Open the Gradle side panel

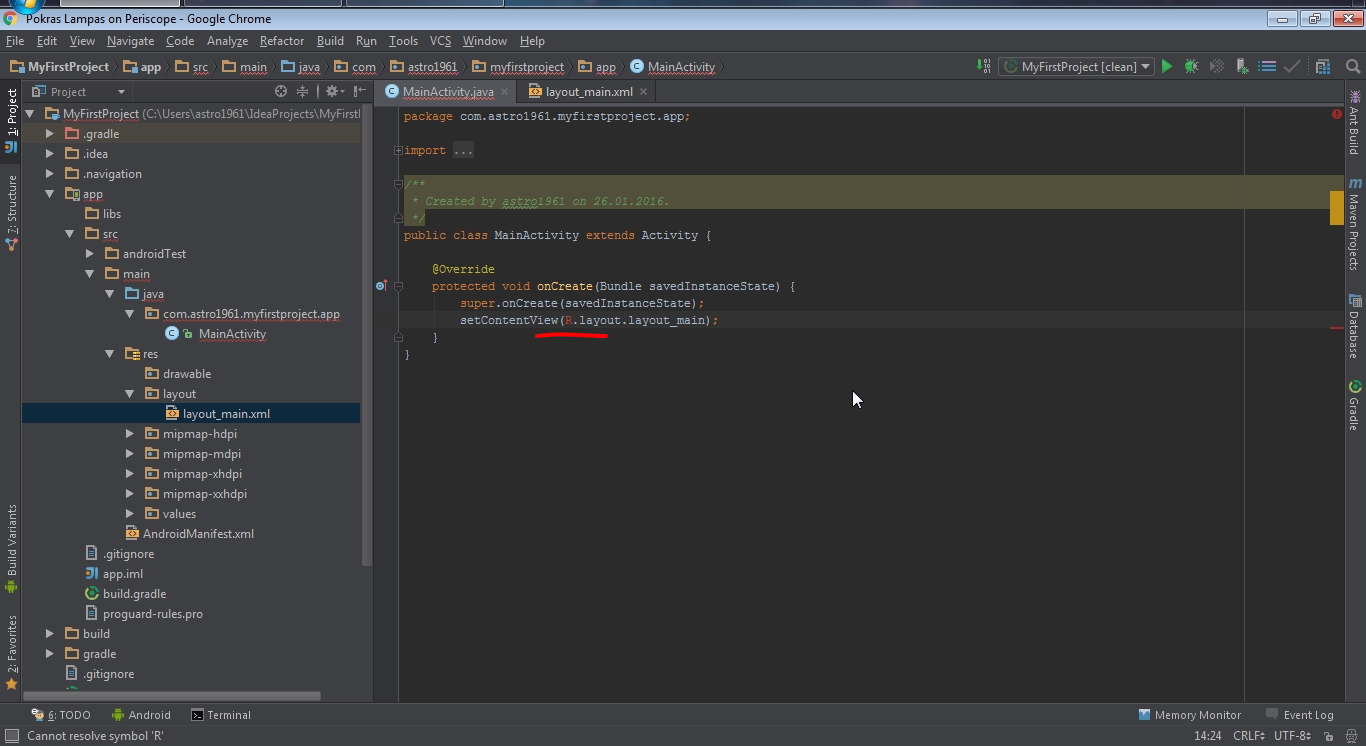pos(1354,405)
